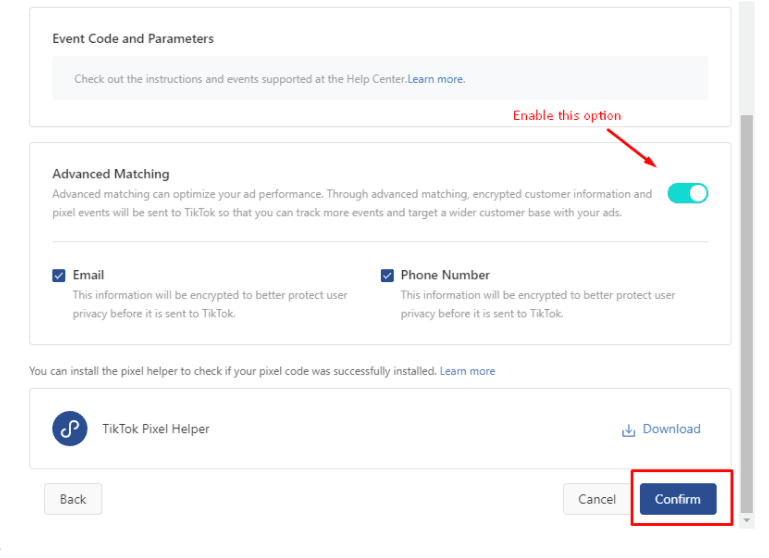The height and width of the screenshot is (558, 769).
Task: Click the Phone Number label text
Action: pos(445,275)
